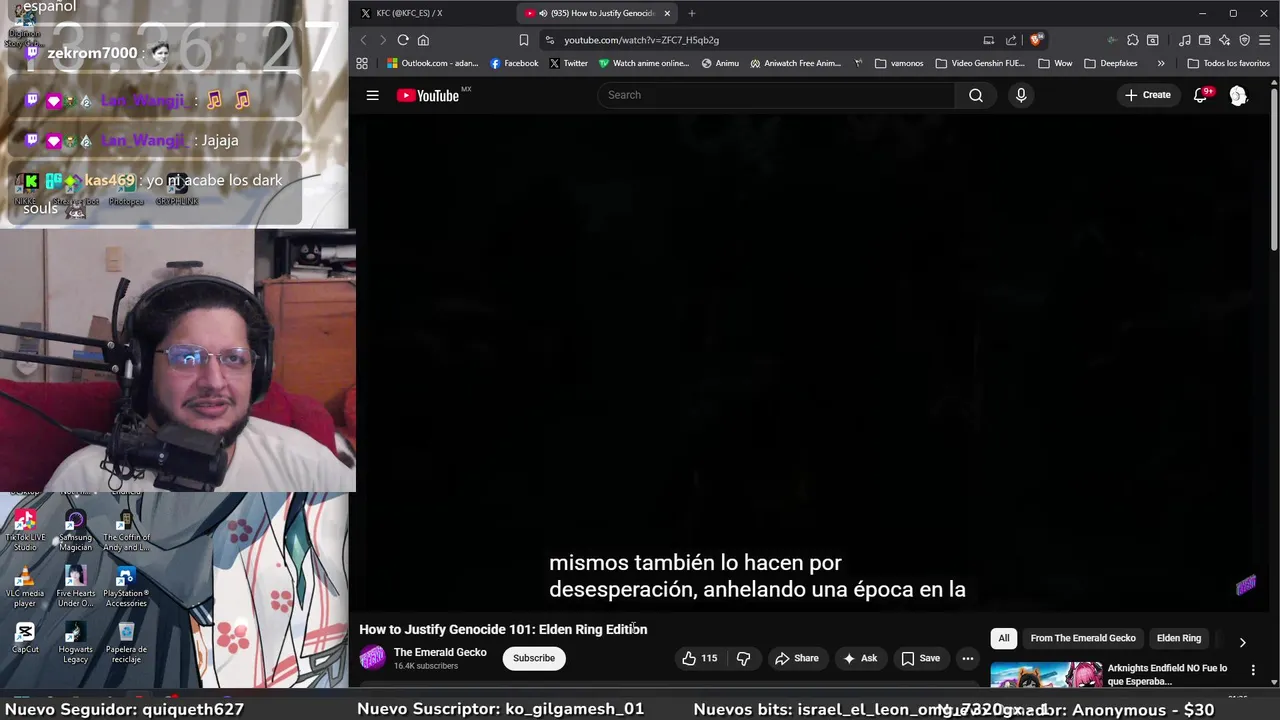The width and height of the screenshot is (1280, 720).
Task: Open Brave wallet toolbar icon
Action: [x=1204, y=40]
